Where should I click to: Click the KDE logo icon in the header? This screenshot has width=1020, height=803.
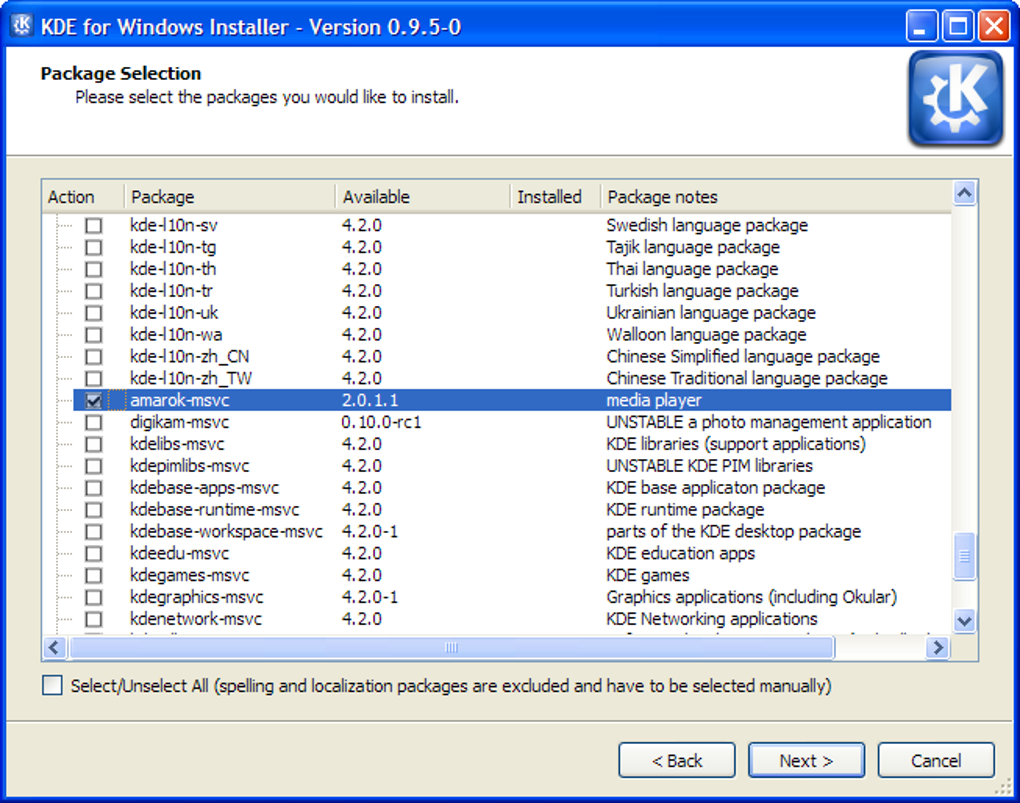(x=956, y=98)
